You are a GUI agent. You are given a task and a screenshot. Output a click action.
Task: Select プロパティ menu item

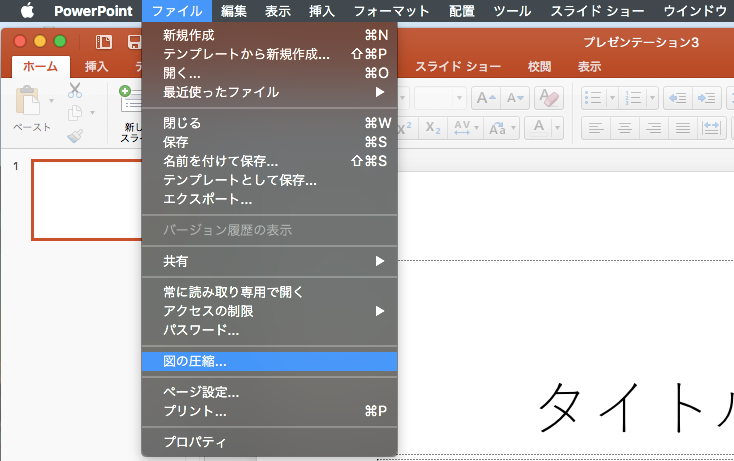click(269, 442)
